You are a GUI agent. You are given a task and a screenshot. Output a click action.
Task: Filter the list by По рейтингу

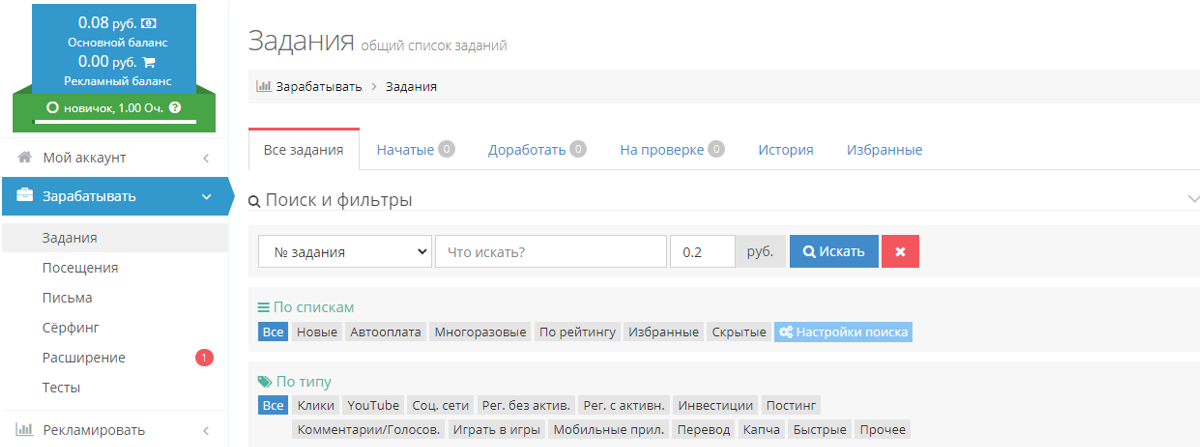577,332
